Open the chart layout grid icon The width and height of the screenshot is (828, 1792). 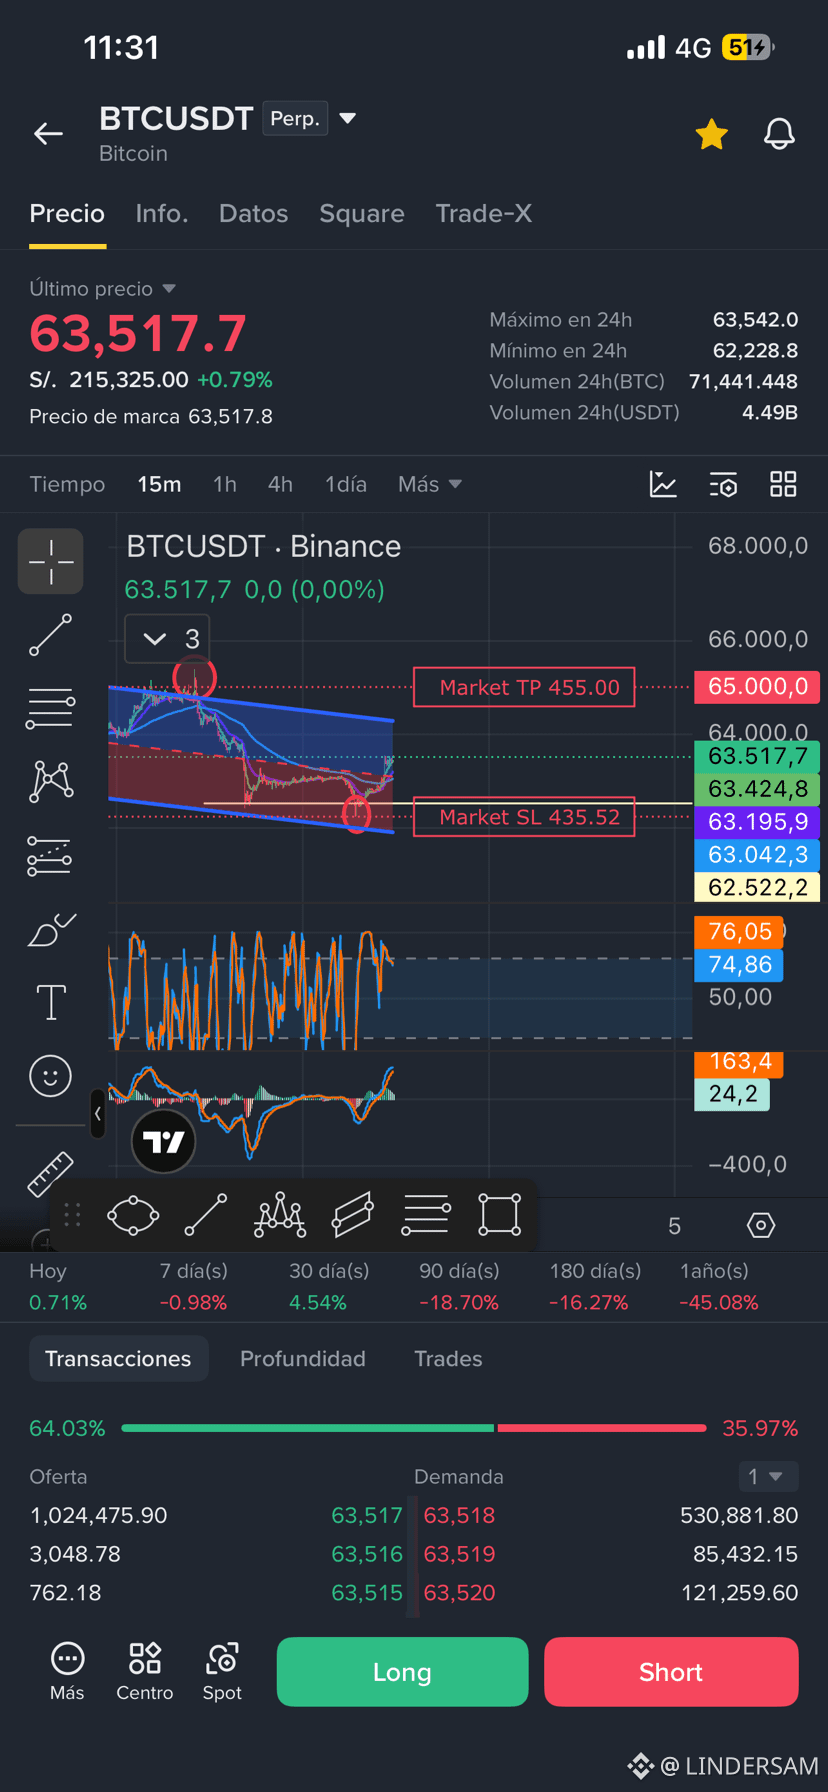pos(783,484)
